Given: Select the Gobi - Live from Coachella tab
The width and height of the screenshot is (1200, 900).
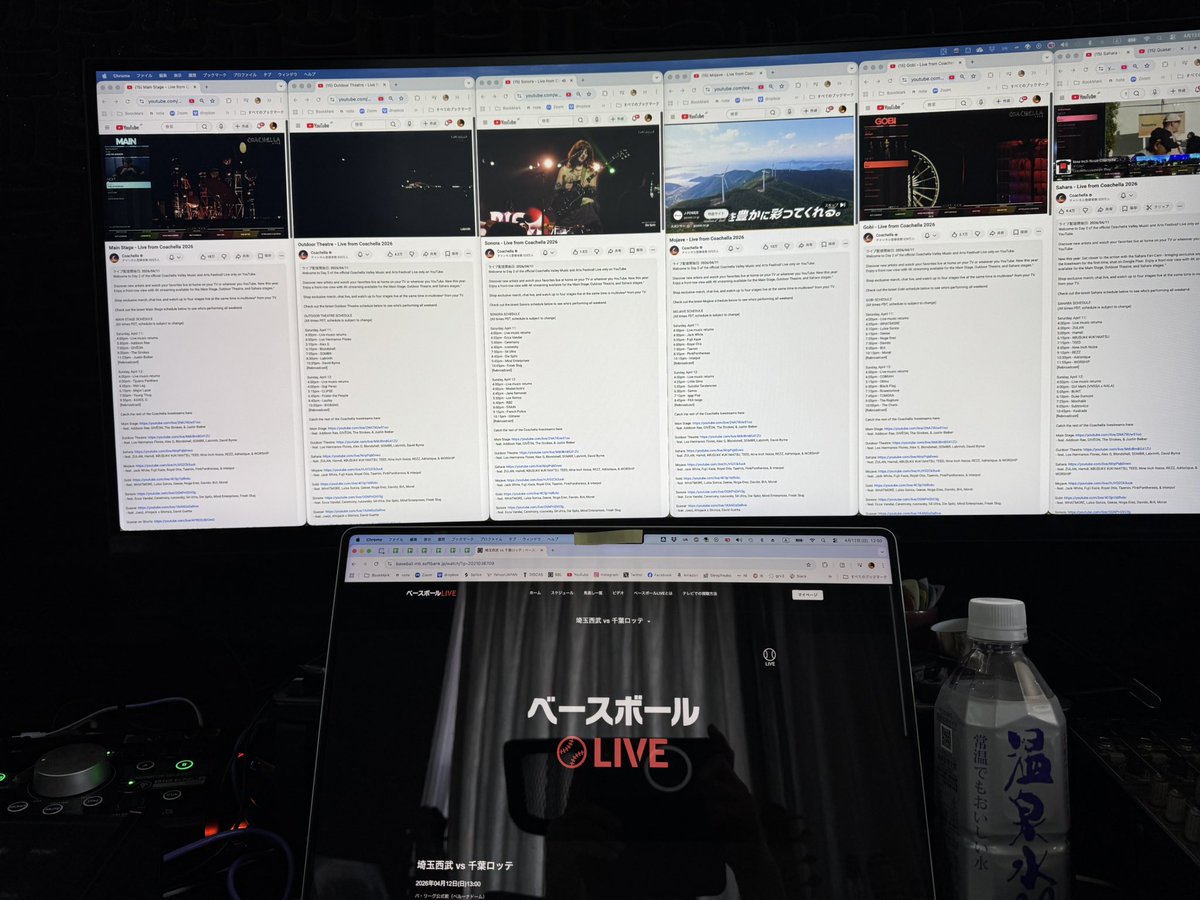Looking at the screenshot, I should point(926,66).
